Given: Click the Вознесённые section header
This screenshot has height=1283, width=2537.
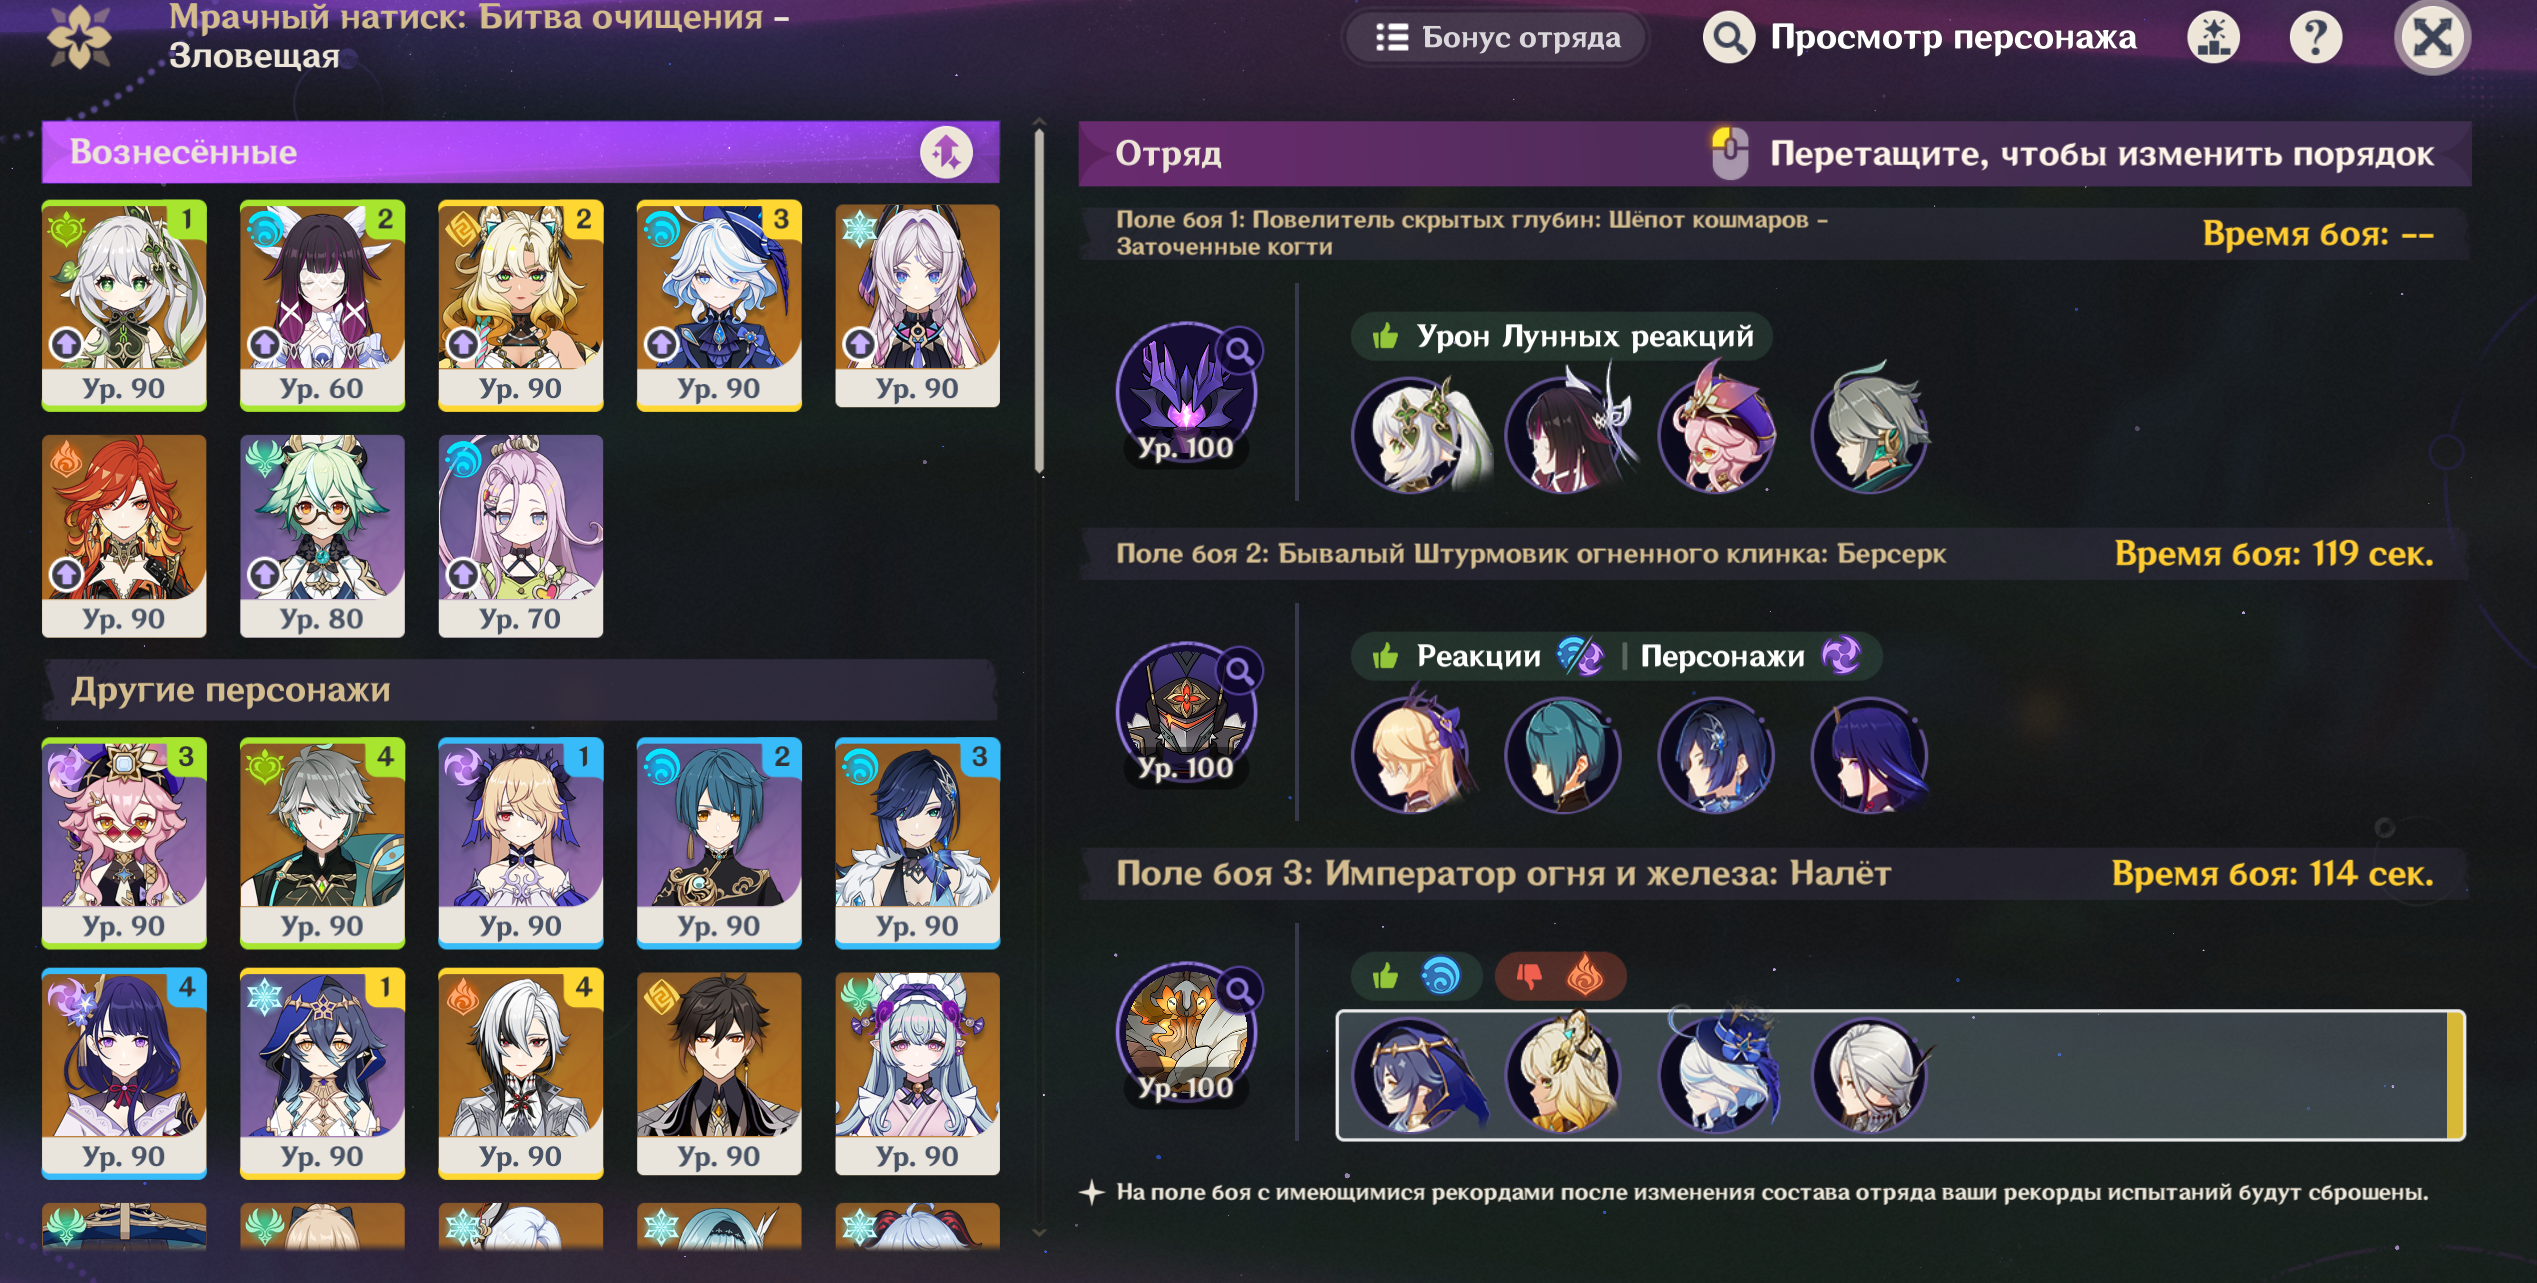Looking at the screenshot, I should (520, 152).
